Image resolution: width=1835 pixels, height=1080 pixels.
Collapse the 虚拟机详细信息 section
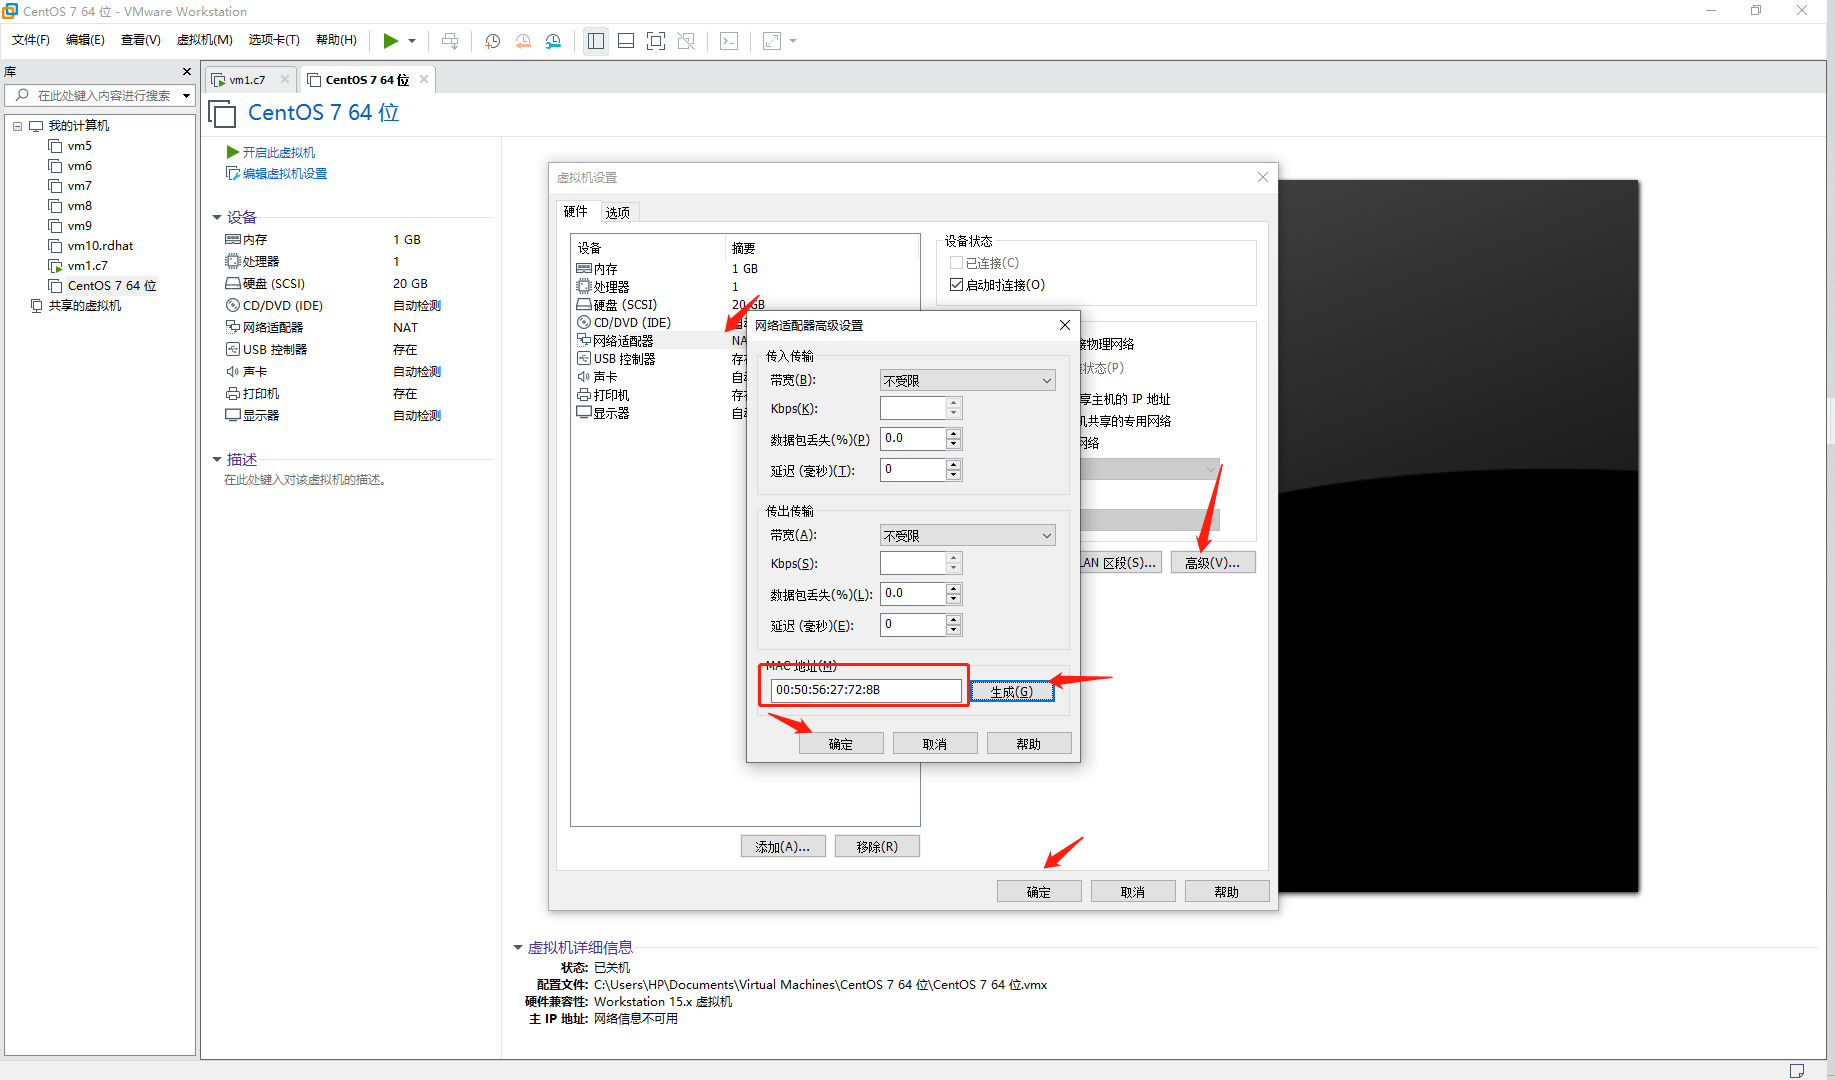click(x=518, y=947)
